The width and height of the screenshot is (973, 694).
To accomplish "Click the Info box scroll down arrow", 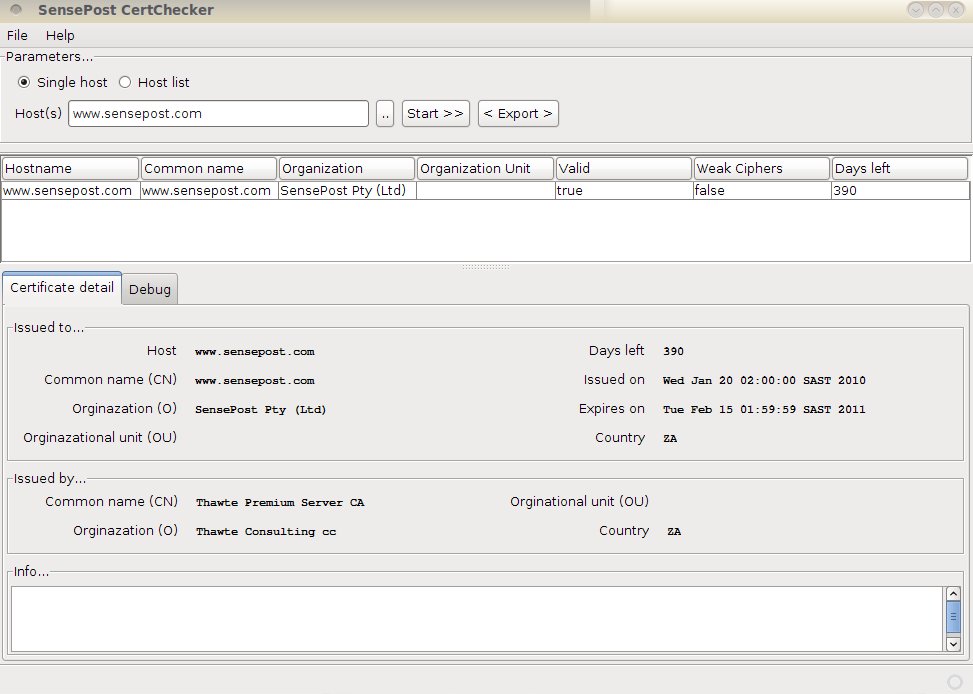I will click(952, 645).
